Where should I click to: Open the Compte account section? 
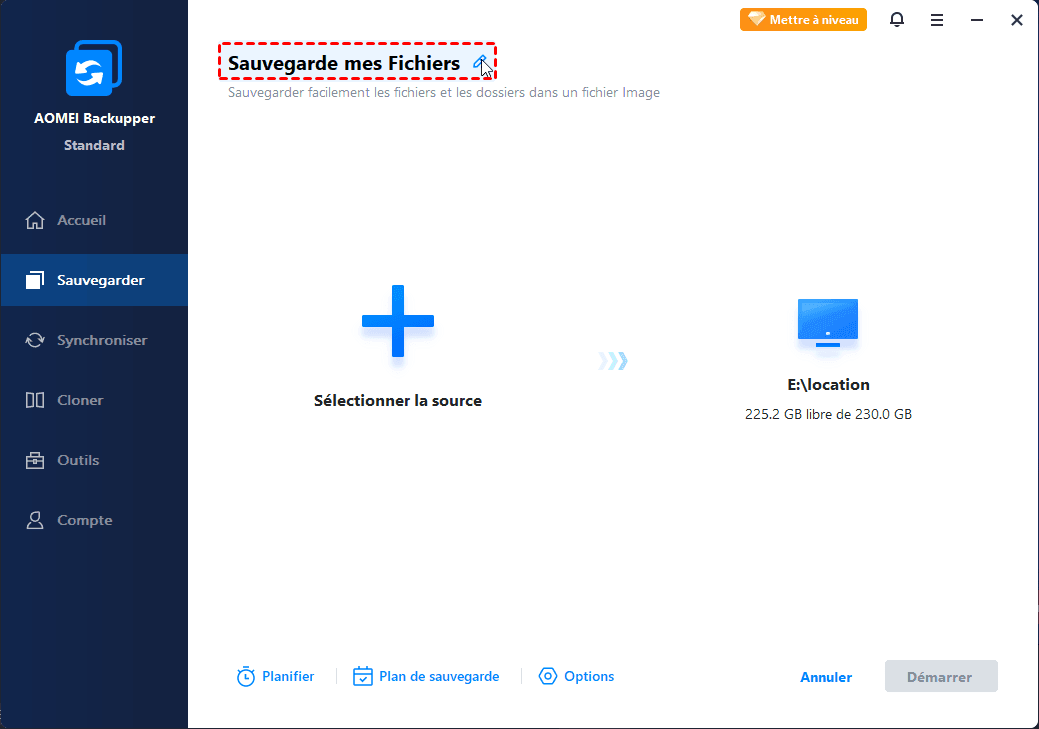(94, 520)
